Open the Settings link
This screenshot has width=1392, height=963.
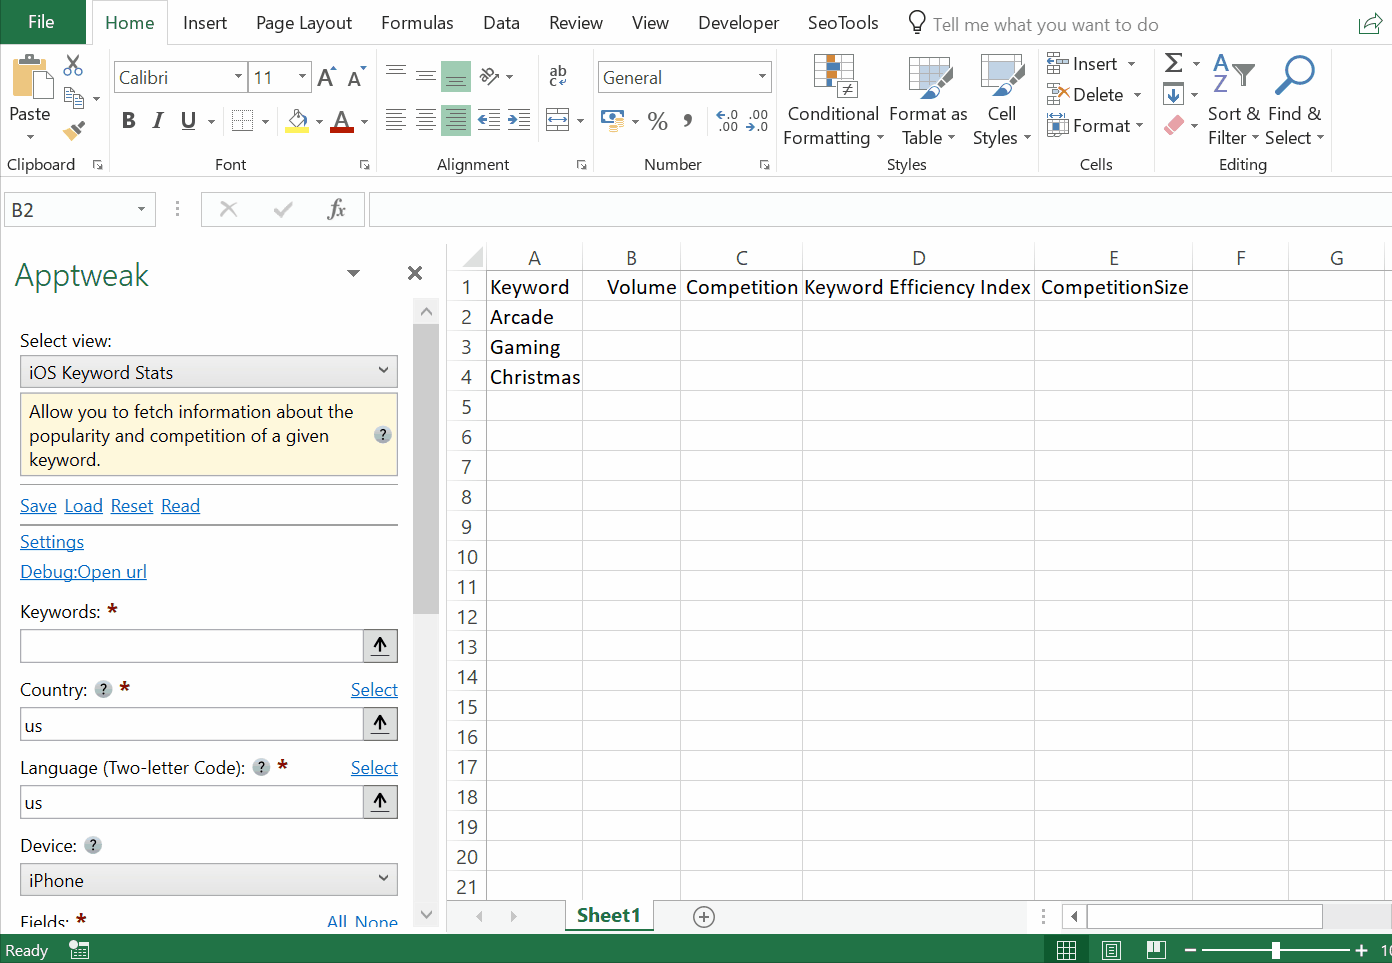(52, 542)
